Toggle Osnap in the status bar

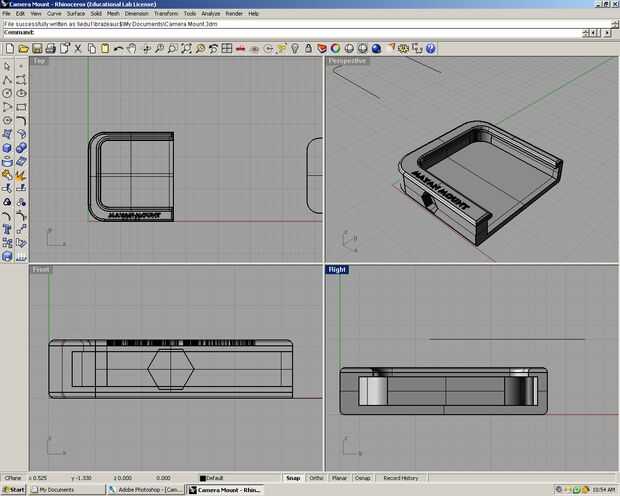(362, 478)
